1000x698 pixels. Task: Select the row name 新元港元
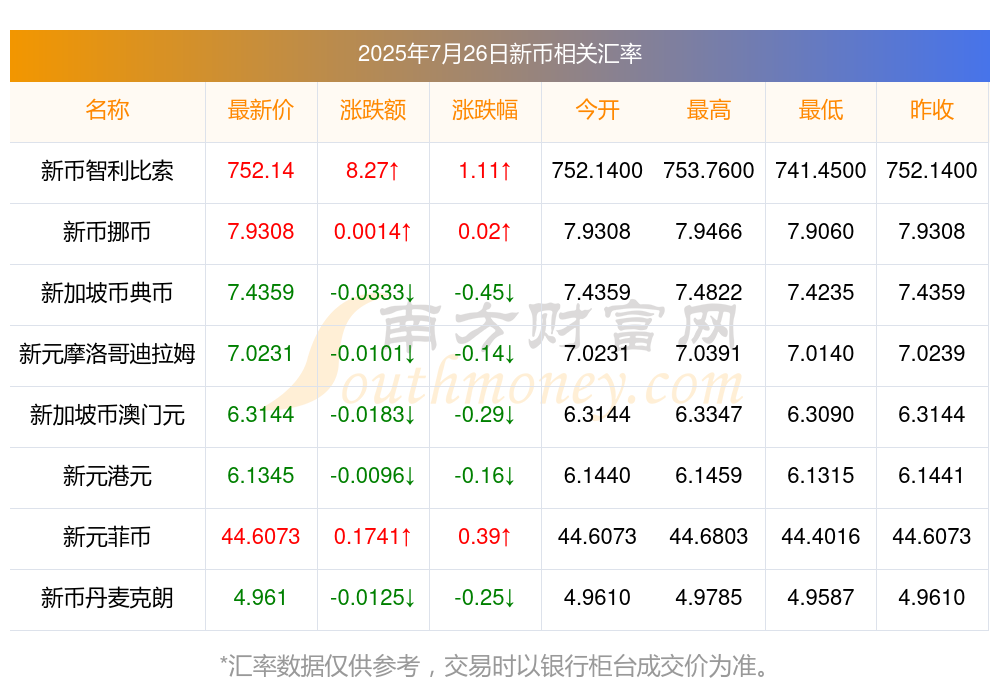pyautogui.click(x=107, y=476)
